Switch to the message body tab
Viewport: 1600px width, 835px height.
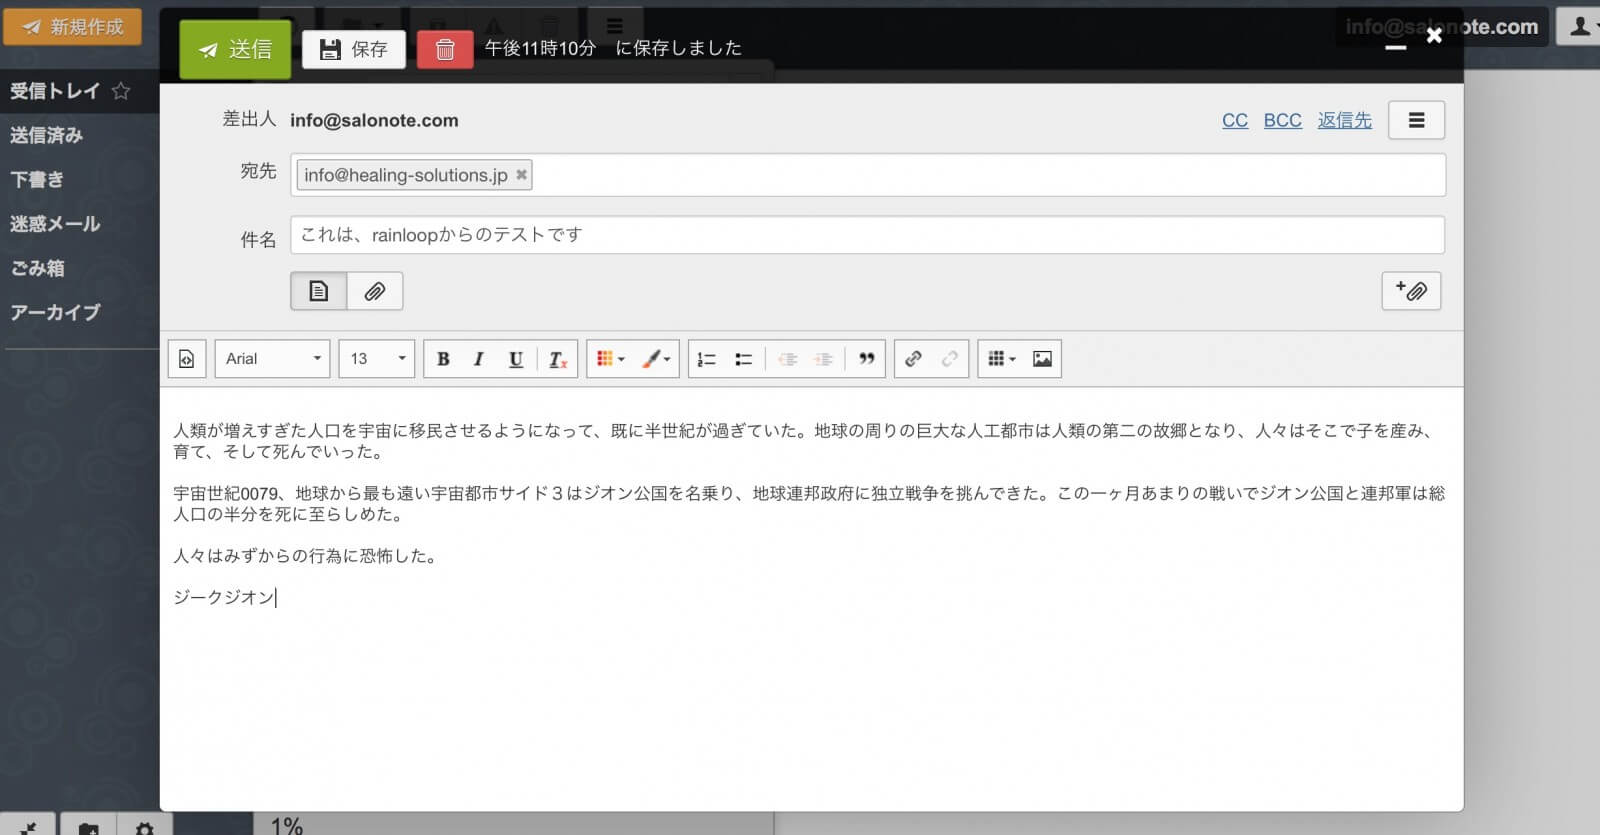tap(319, 291)
